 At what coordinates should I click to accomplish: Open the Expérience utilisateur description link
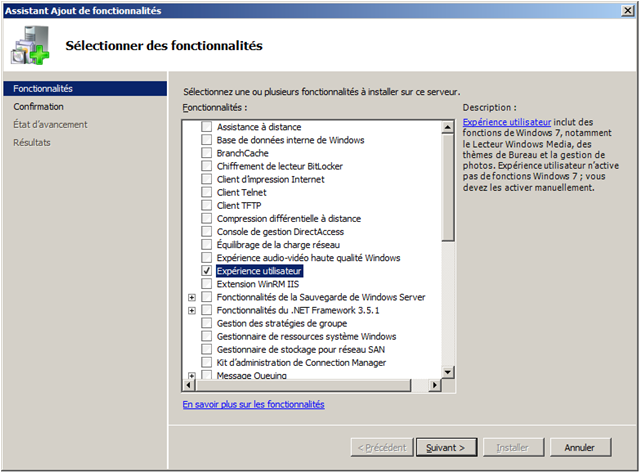(507, 122)
